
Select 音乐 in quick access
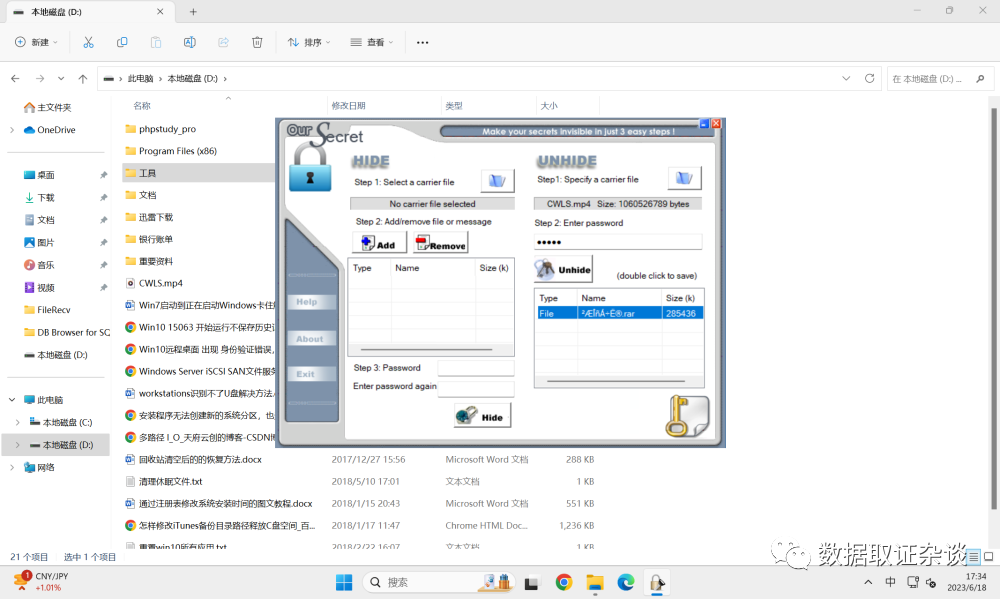coord(39,265)
